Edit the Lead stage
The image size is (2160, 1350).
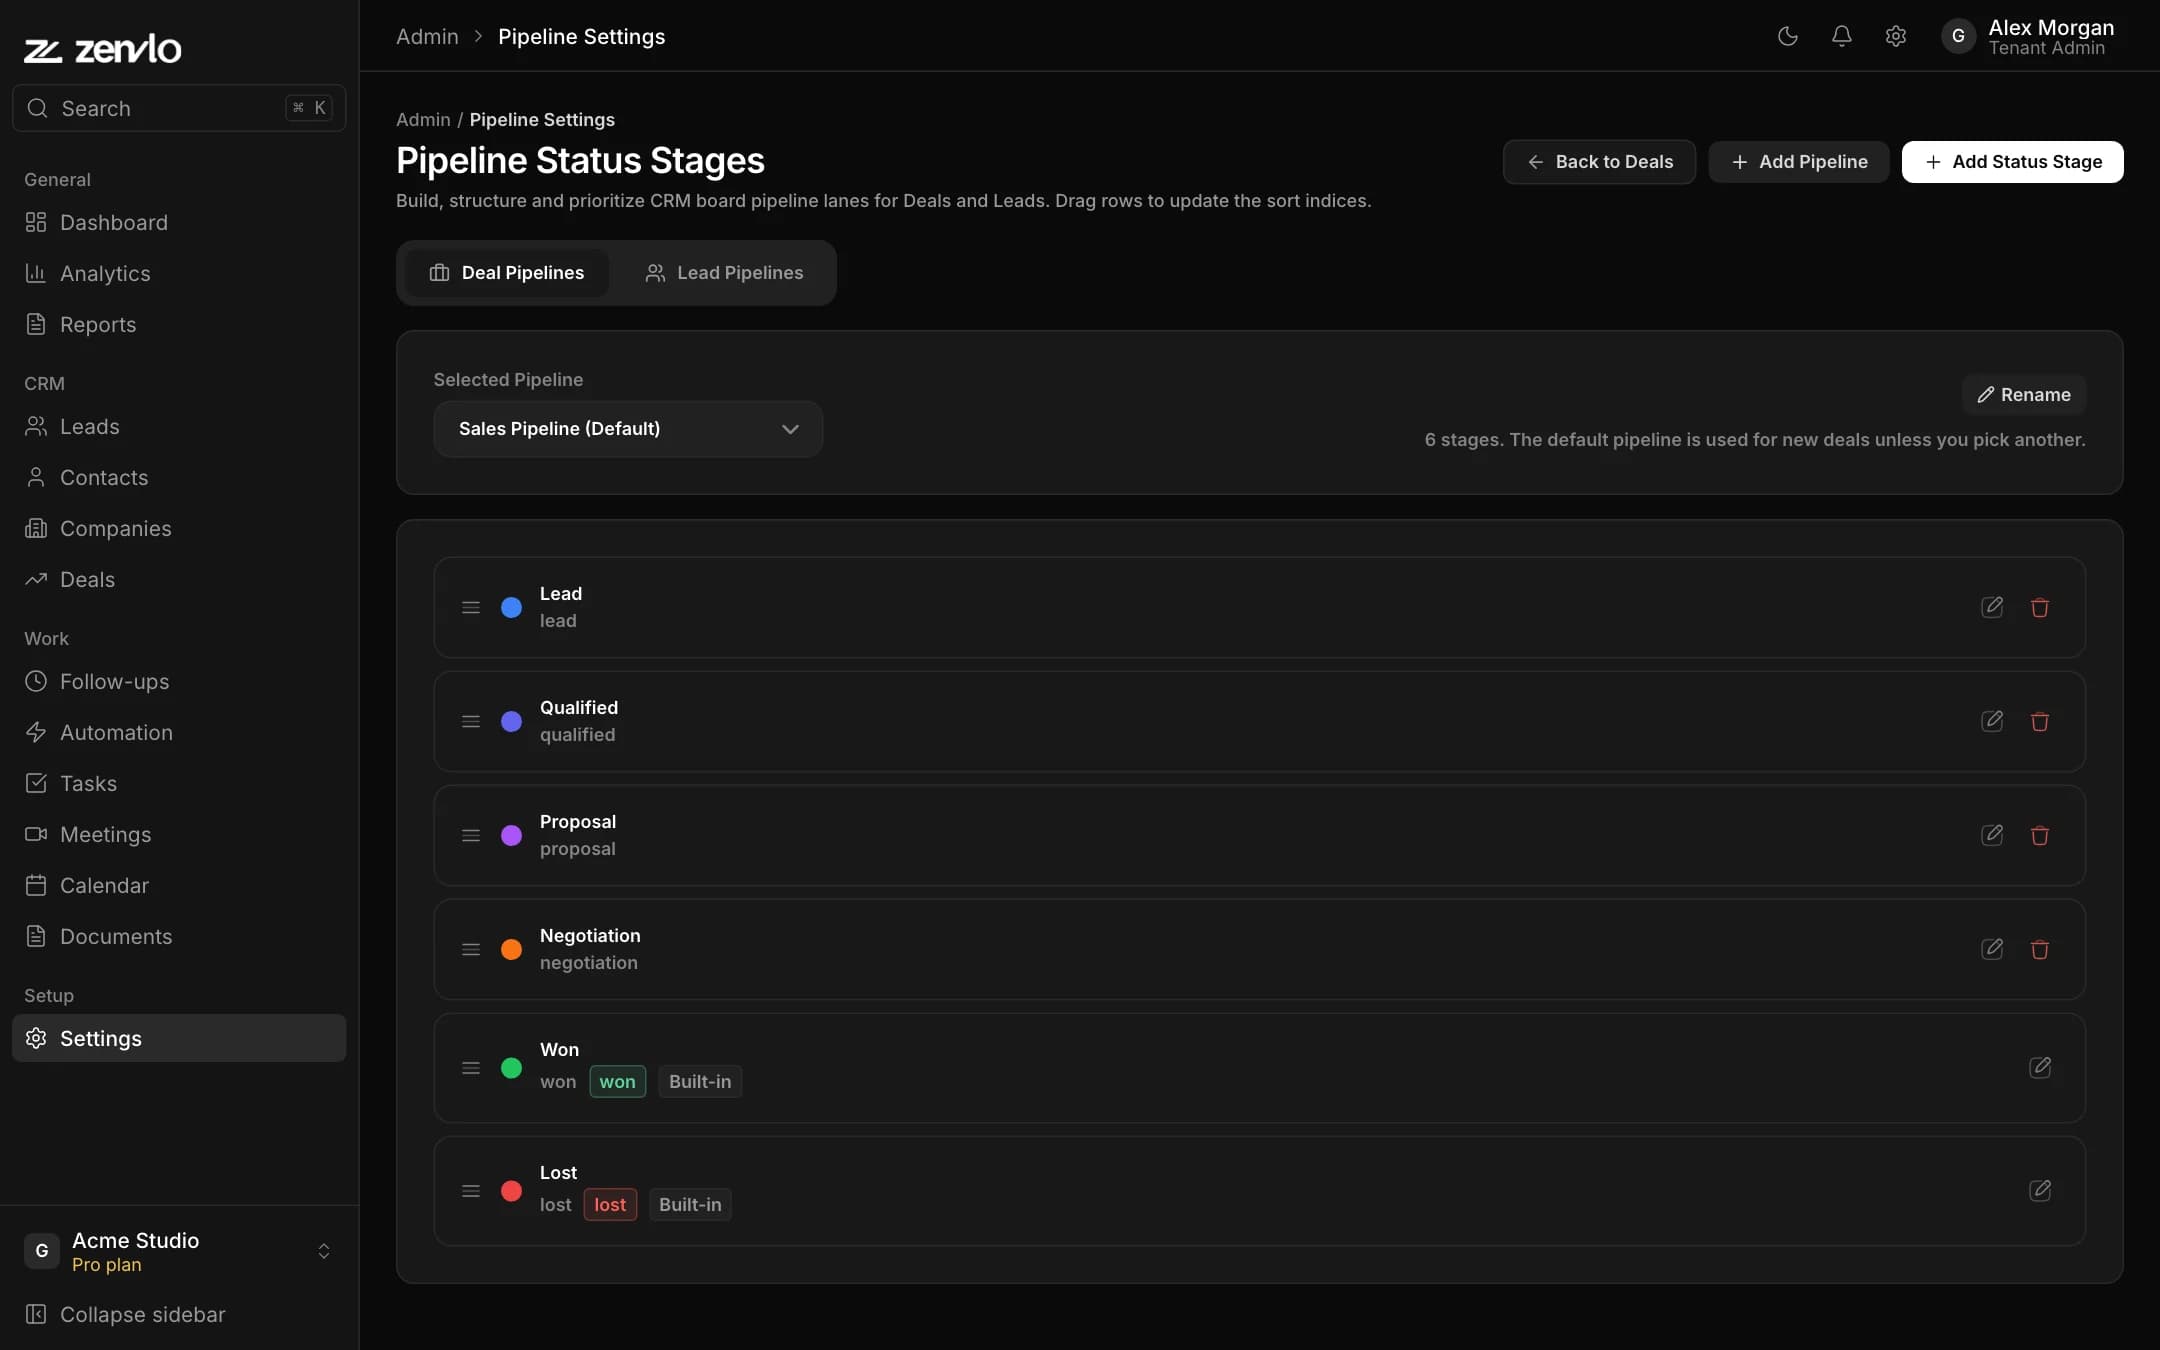coord(1992,607)
